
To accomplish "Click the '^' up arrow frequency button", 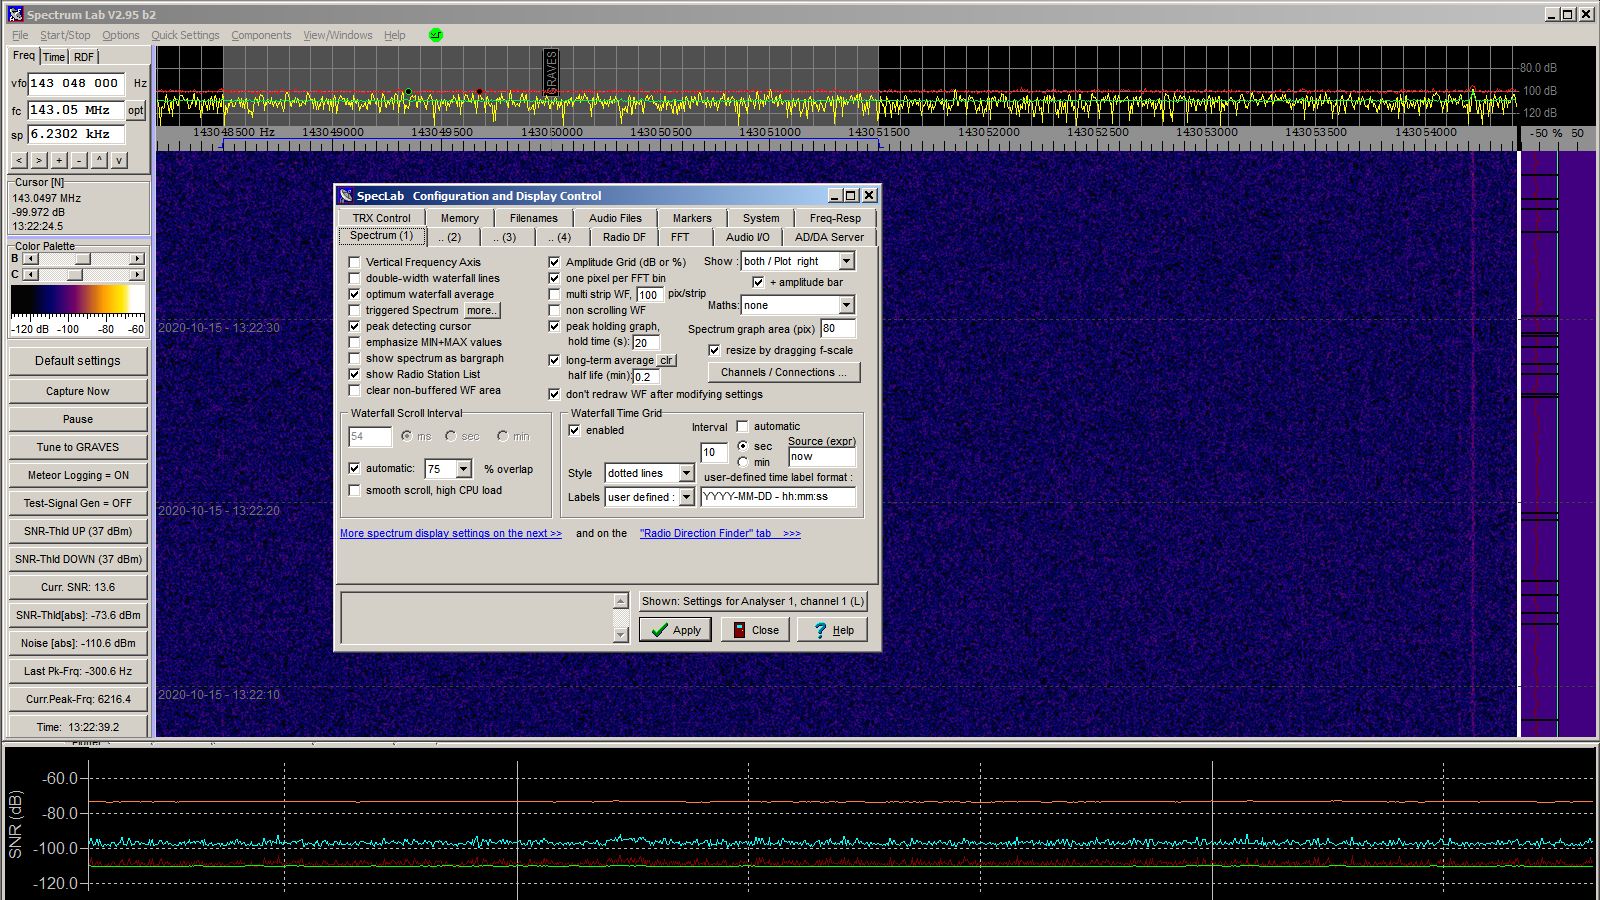I will click(x=99, y=160).
